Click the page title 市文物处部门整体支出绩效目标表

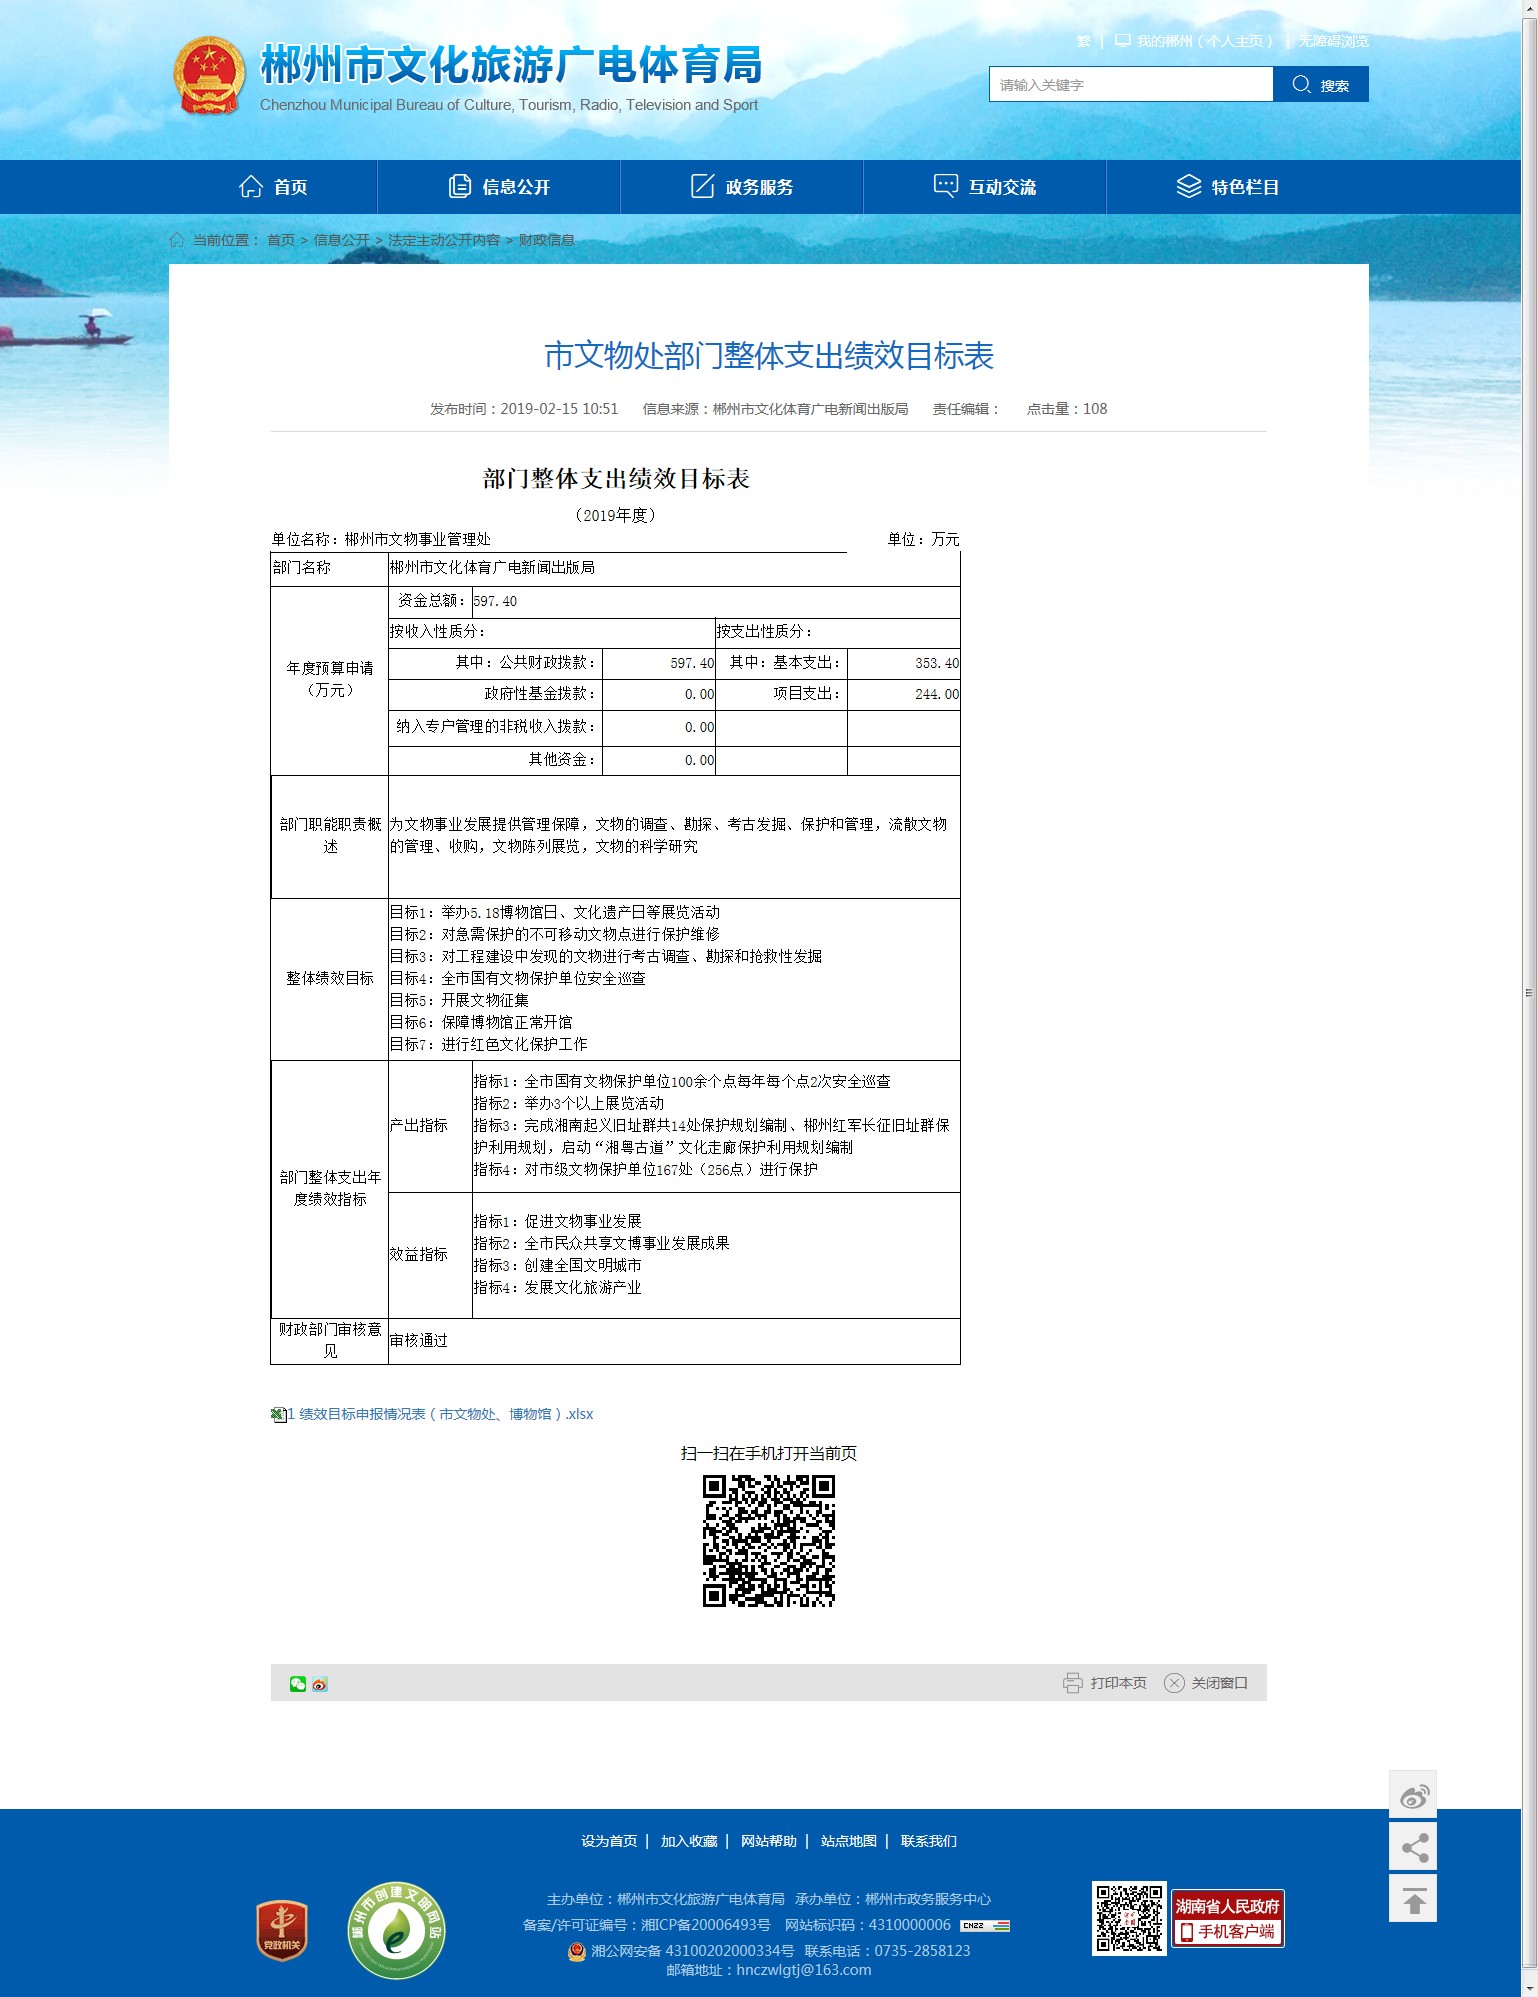coord(769,356)
